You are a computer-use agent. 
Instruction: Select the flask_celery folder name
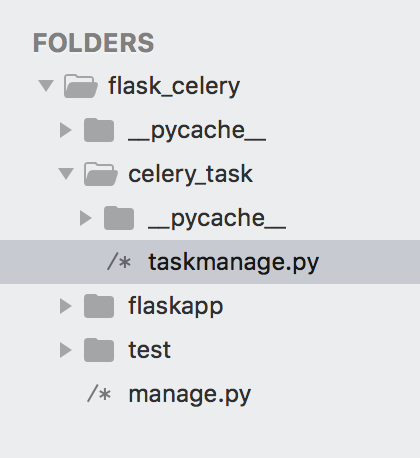174,87
